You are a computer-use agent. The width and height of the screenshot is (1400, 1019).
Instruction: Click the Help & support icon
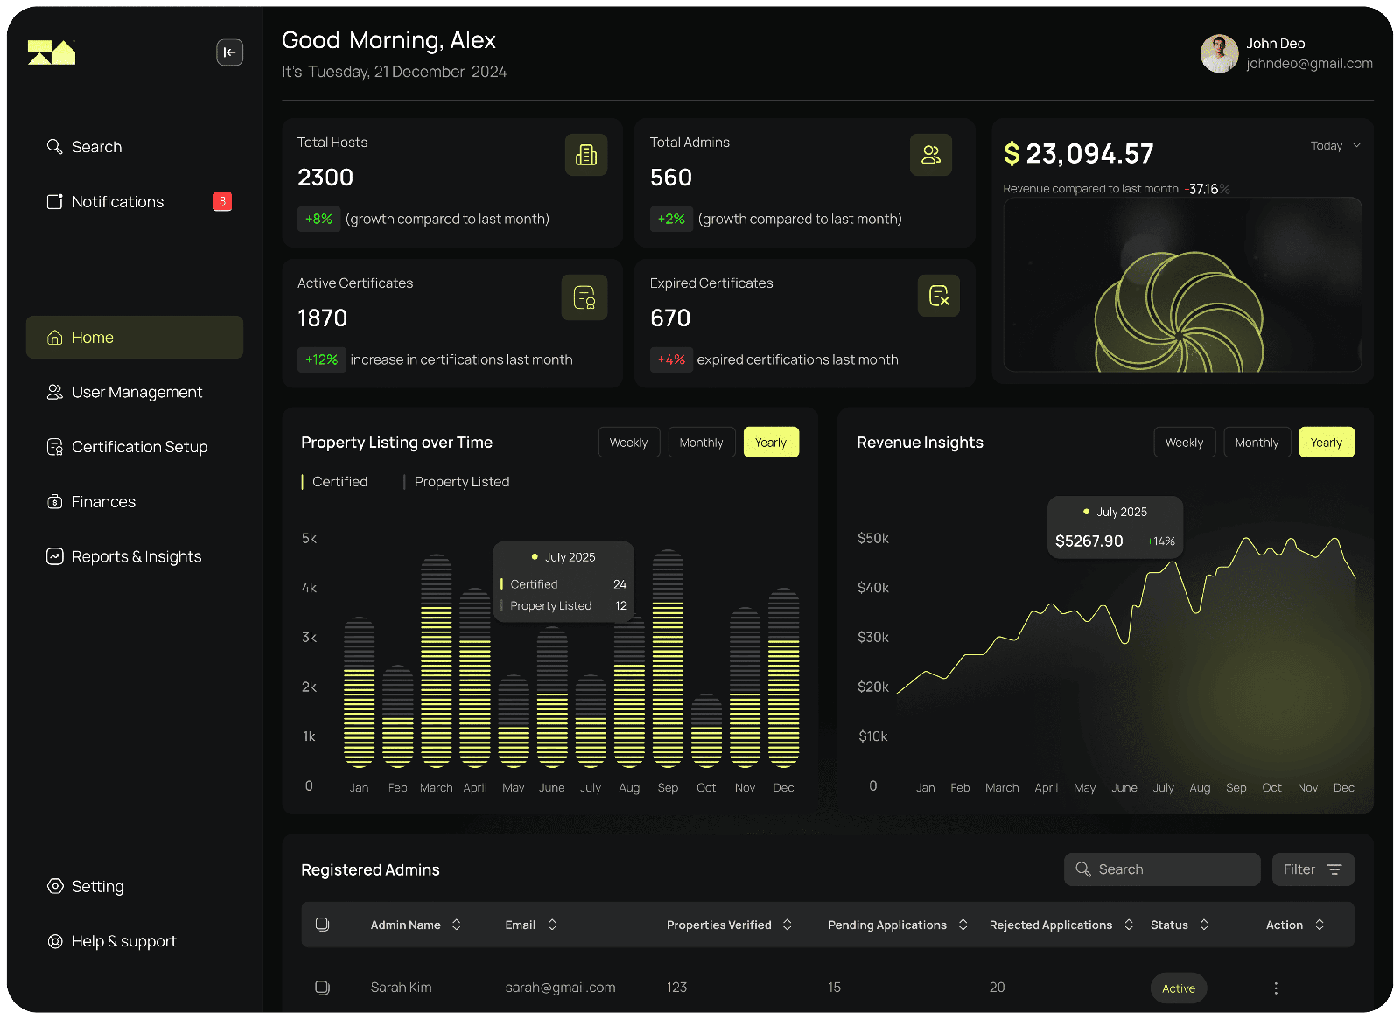pos(55,941)
